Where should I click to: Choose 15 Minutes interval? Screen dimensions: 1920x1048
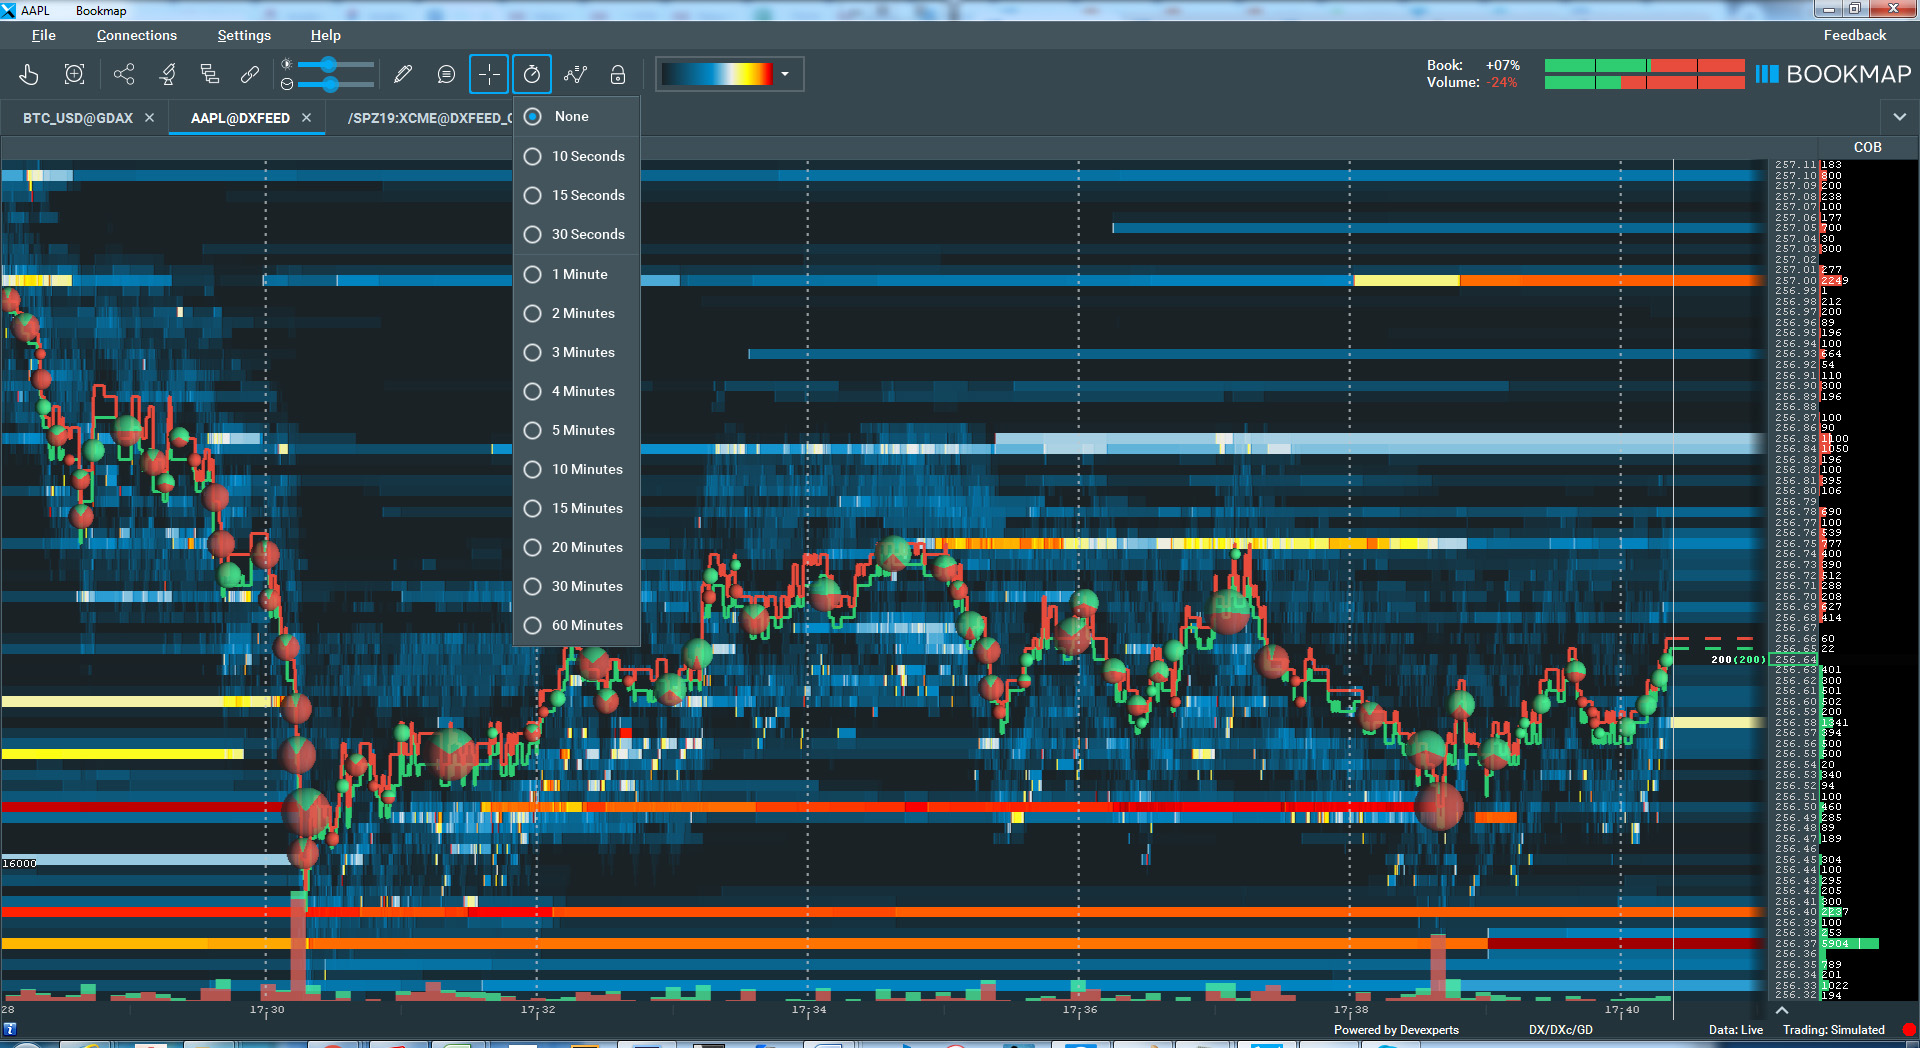[577, 508]
